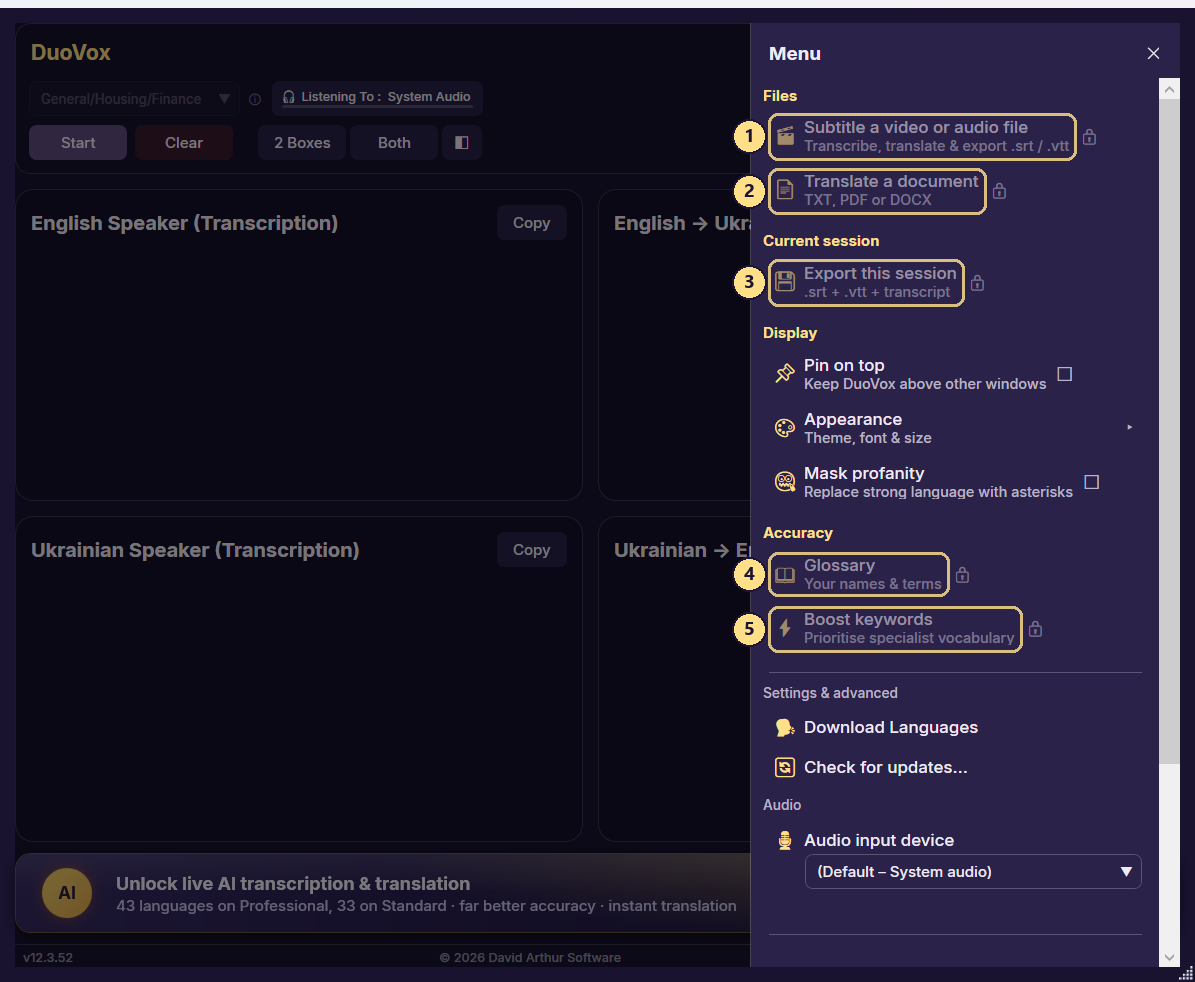1195x982 pixels.
Task: Open the Audio input device dropdown
Action: (973, 872)
